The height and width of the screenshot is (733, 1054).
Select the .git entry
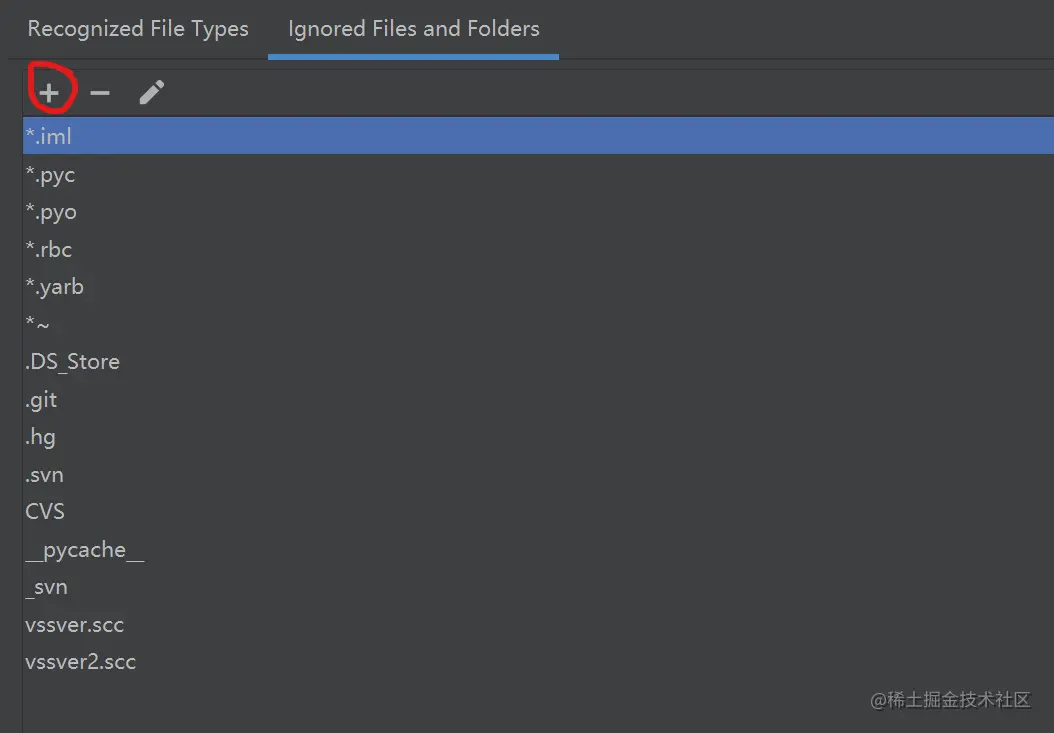pos(538,399)
